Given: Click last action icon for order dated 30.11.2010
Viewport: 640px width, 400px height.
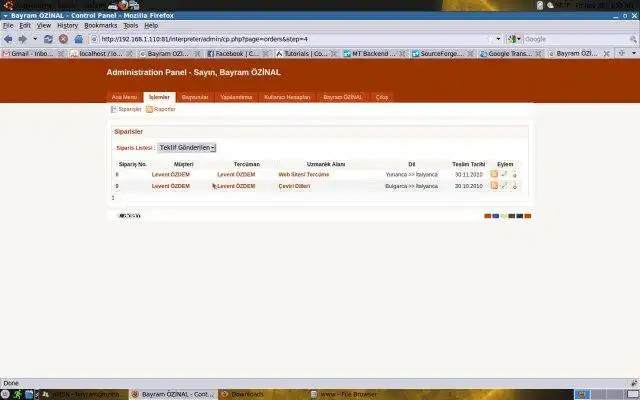Looking at the screenshot, I should tap(514, 175).
